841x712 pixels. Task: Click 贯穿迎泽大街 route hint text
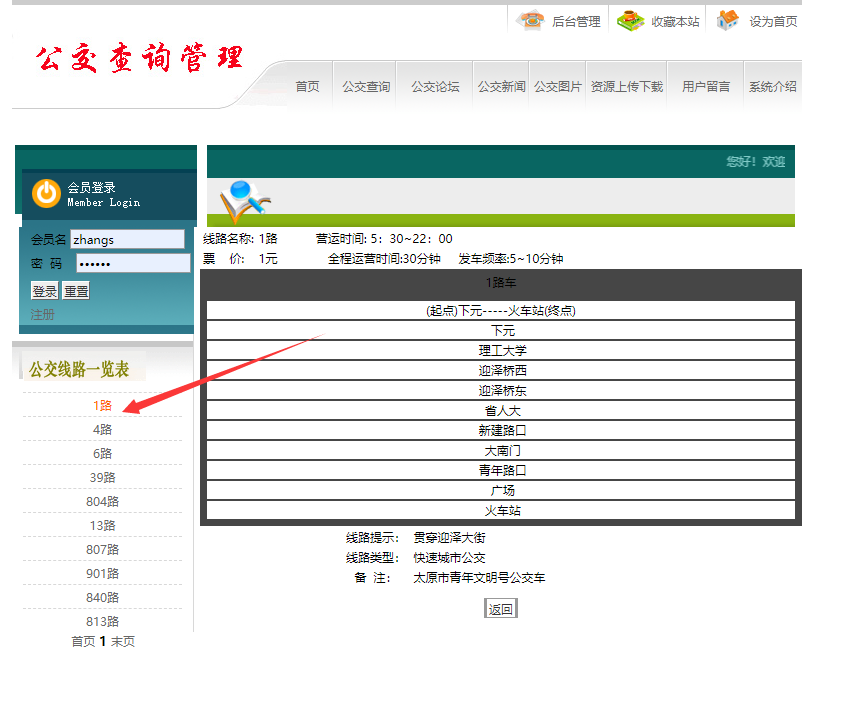[x=449, y=538]
